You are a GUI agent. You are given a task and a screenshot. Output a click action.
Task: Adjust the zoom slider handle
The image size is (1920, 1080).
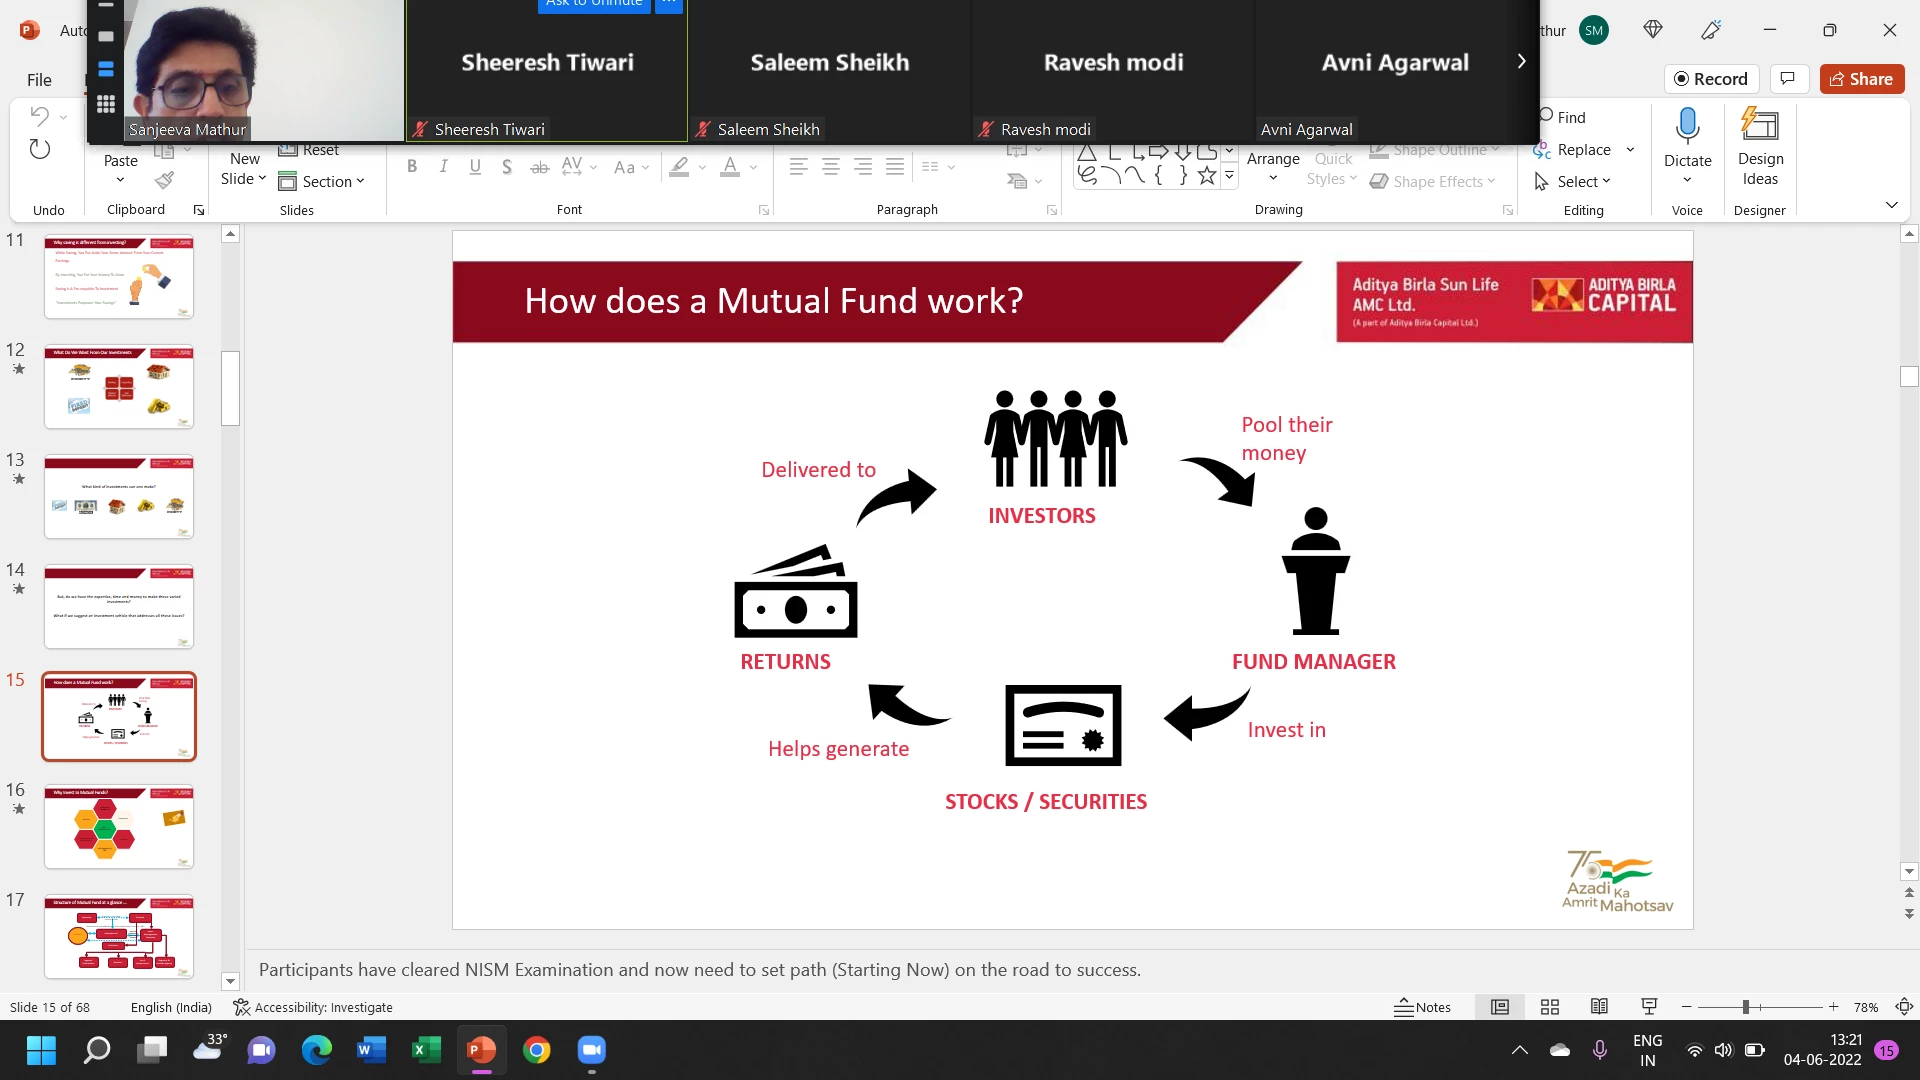click(x=1746, y=1007)
